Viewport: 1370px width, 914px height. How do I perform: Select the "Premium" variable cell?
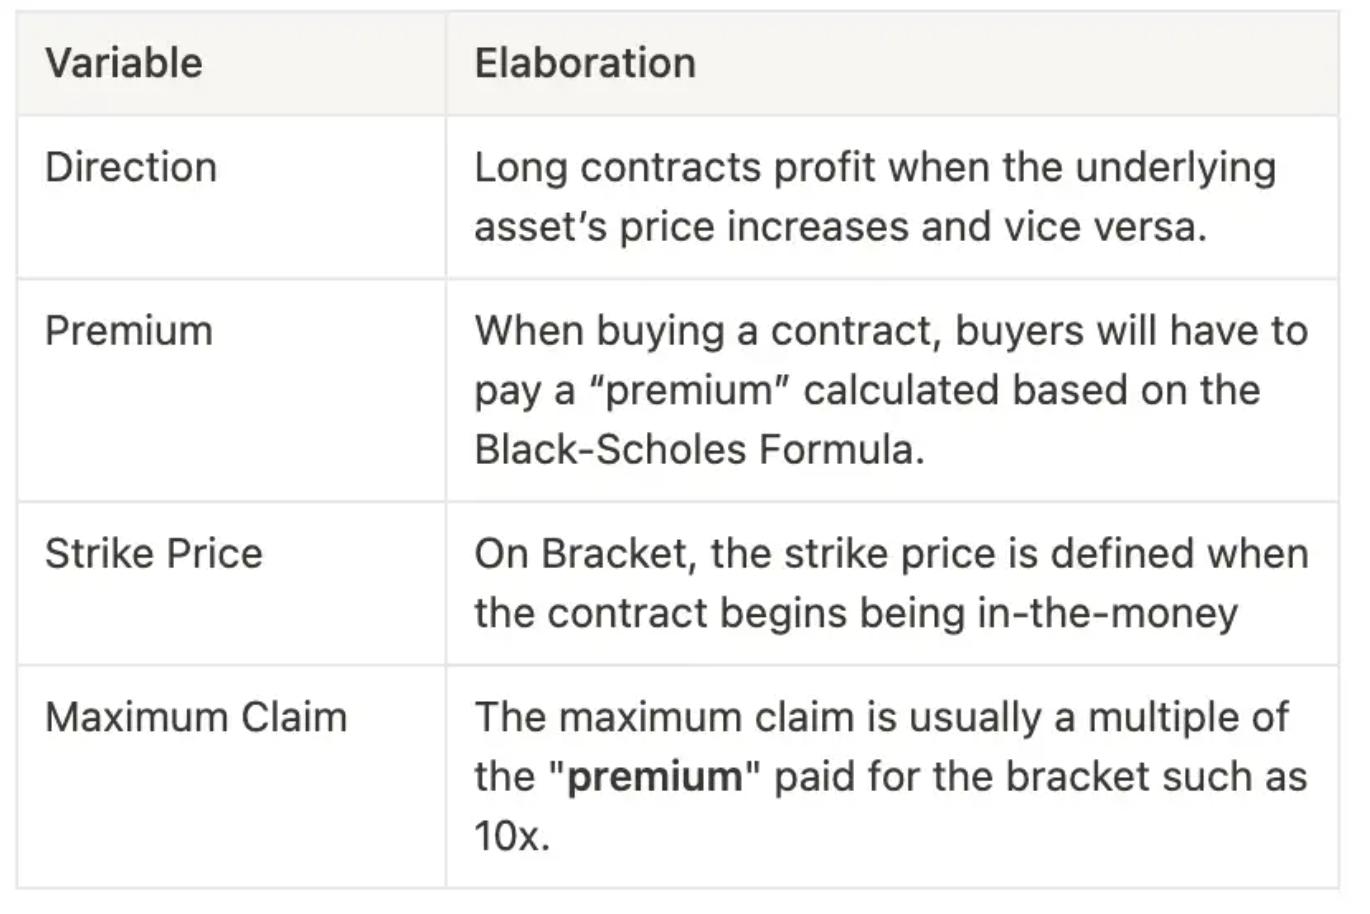pos(129,331)
